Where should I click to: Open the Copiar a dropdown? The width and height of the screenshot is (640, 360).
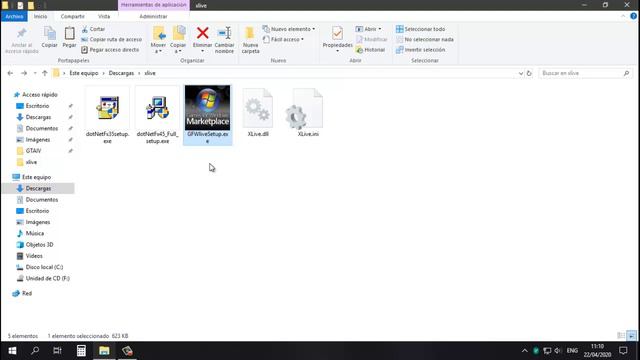178,40
